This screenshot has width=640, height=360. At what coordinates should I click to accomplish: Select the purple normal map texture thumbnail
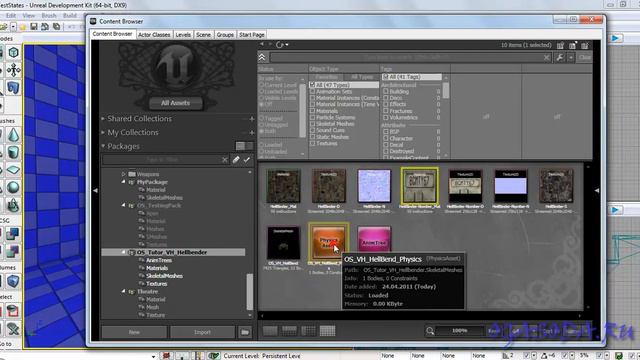tap(374, 186)
